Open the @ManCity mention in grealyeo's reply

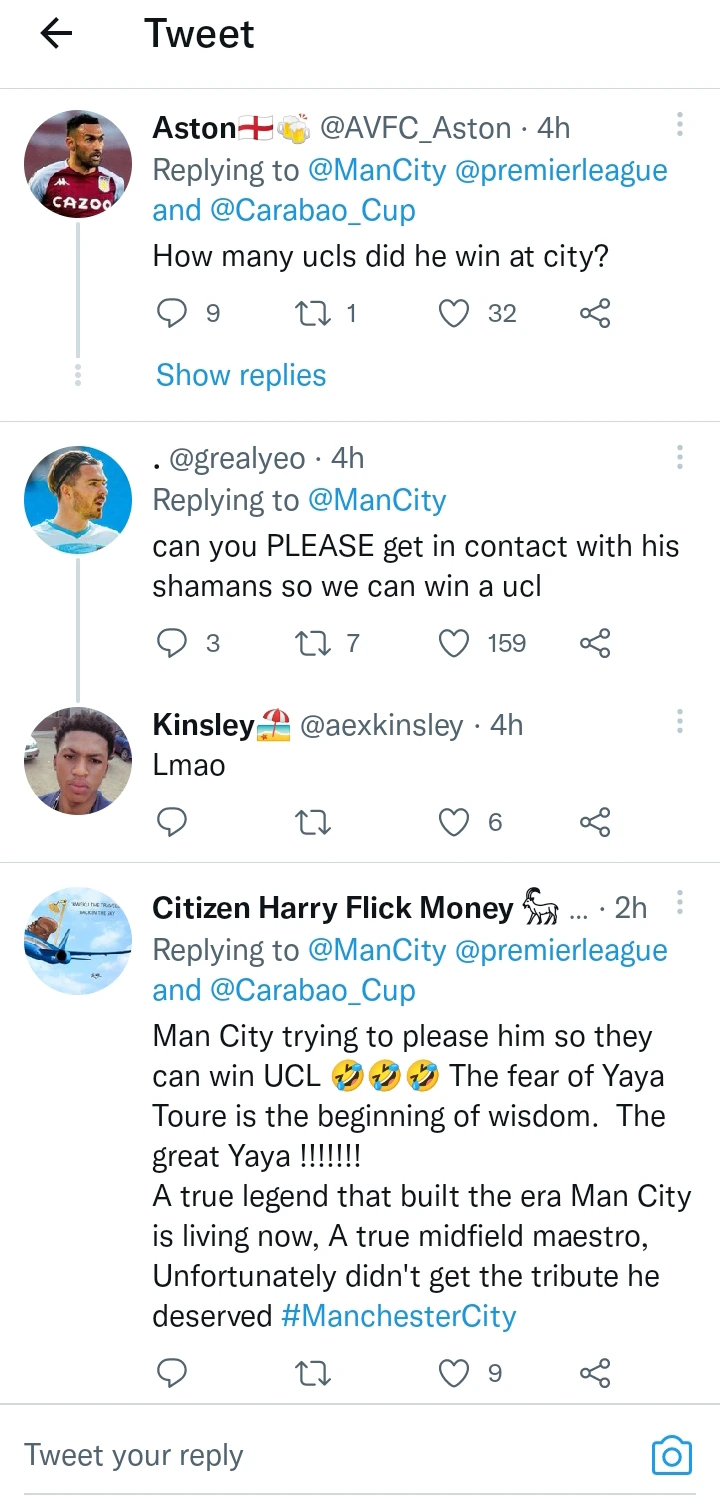[x=377, y=500]
